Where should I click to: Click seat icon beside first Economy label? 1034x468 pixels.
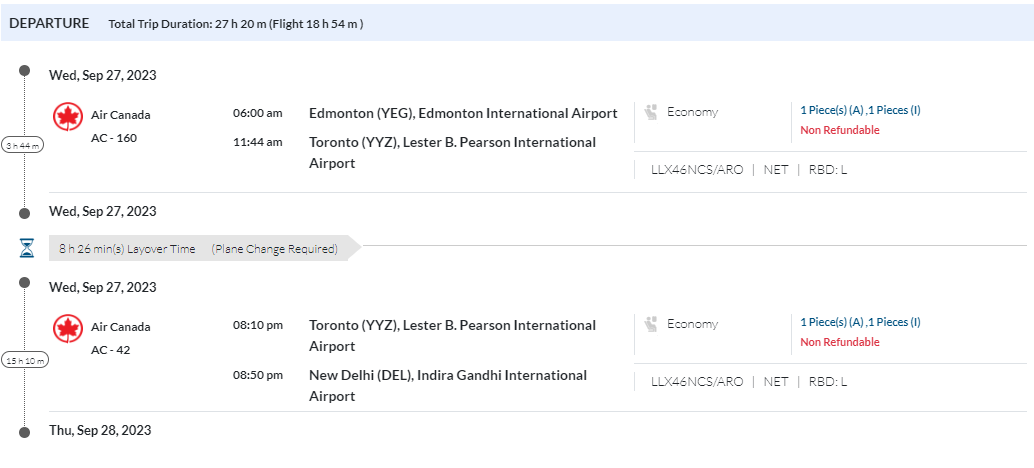tap(651, 112)
